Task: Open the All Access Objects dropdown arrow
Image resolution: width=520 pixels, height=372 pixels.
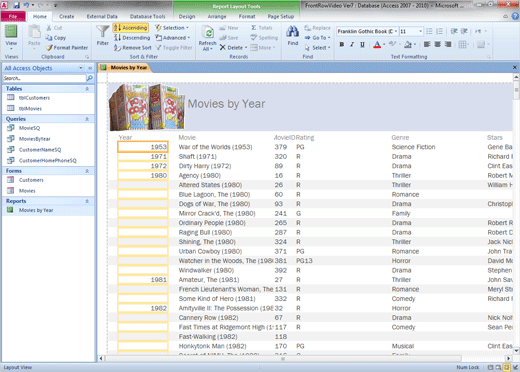Action: [x=81, y=68]
